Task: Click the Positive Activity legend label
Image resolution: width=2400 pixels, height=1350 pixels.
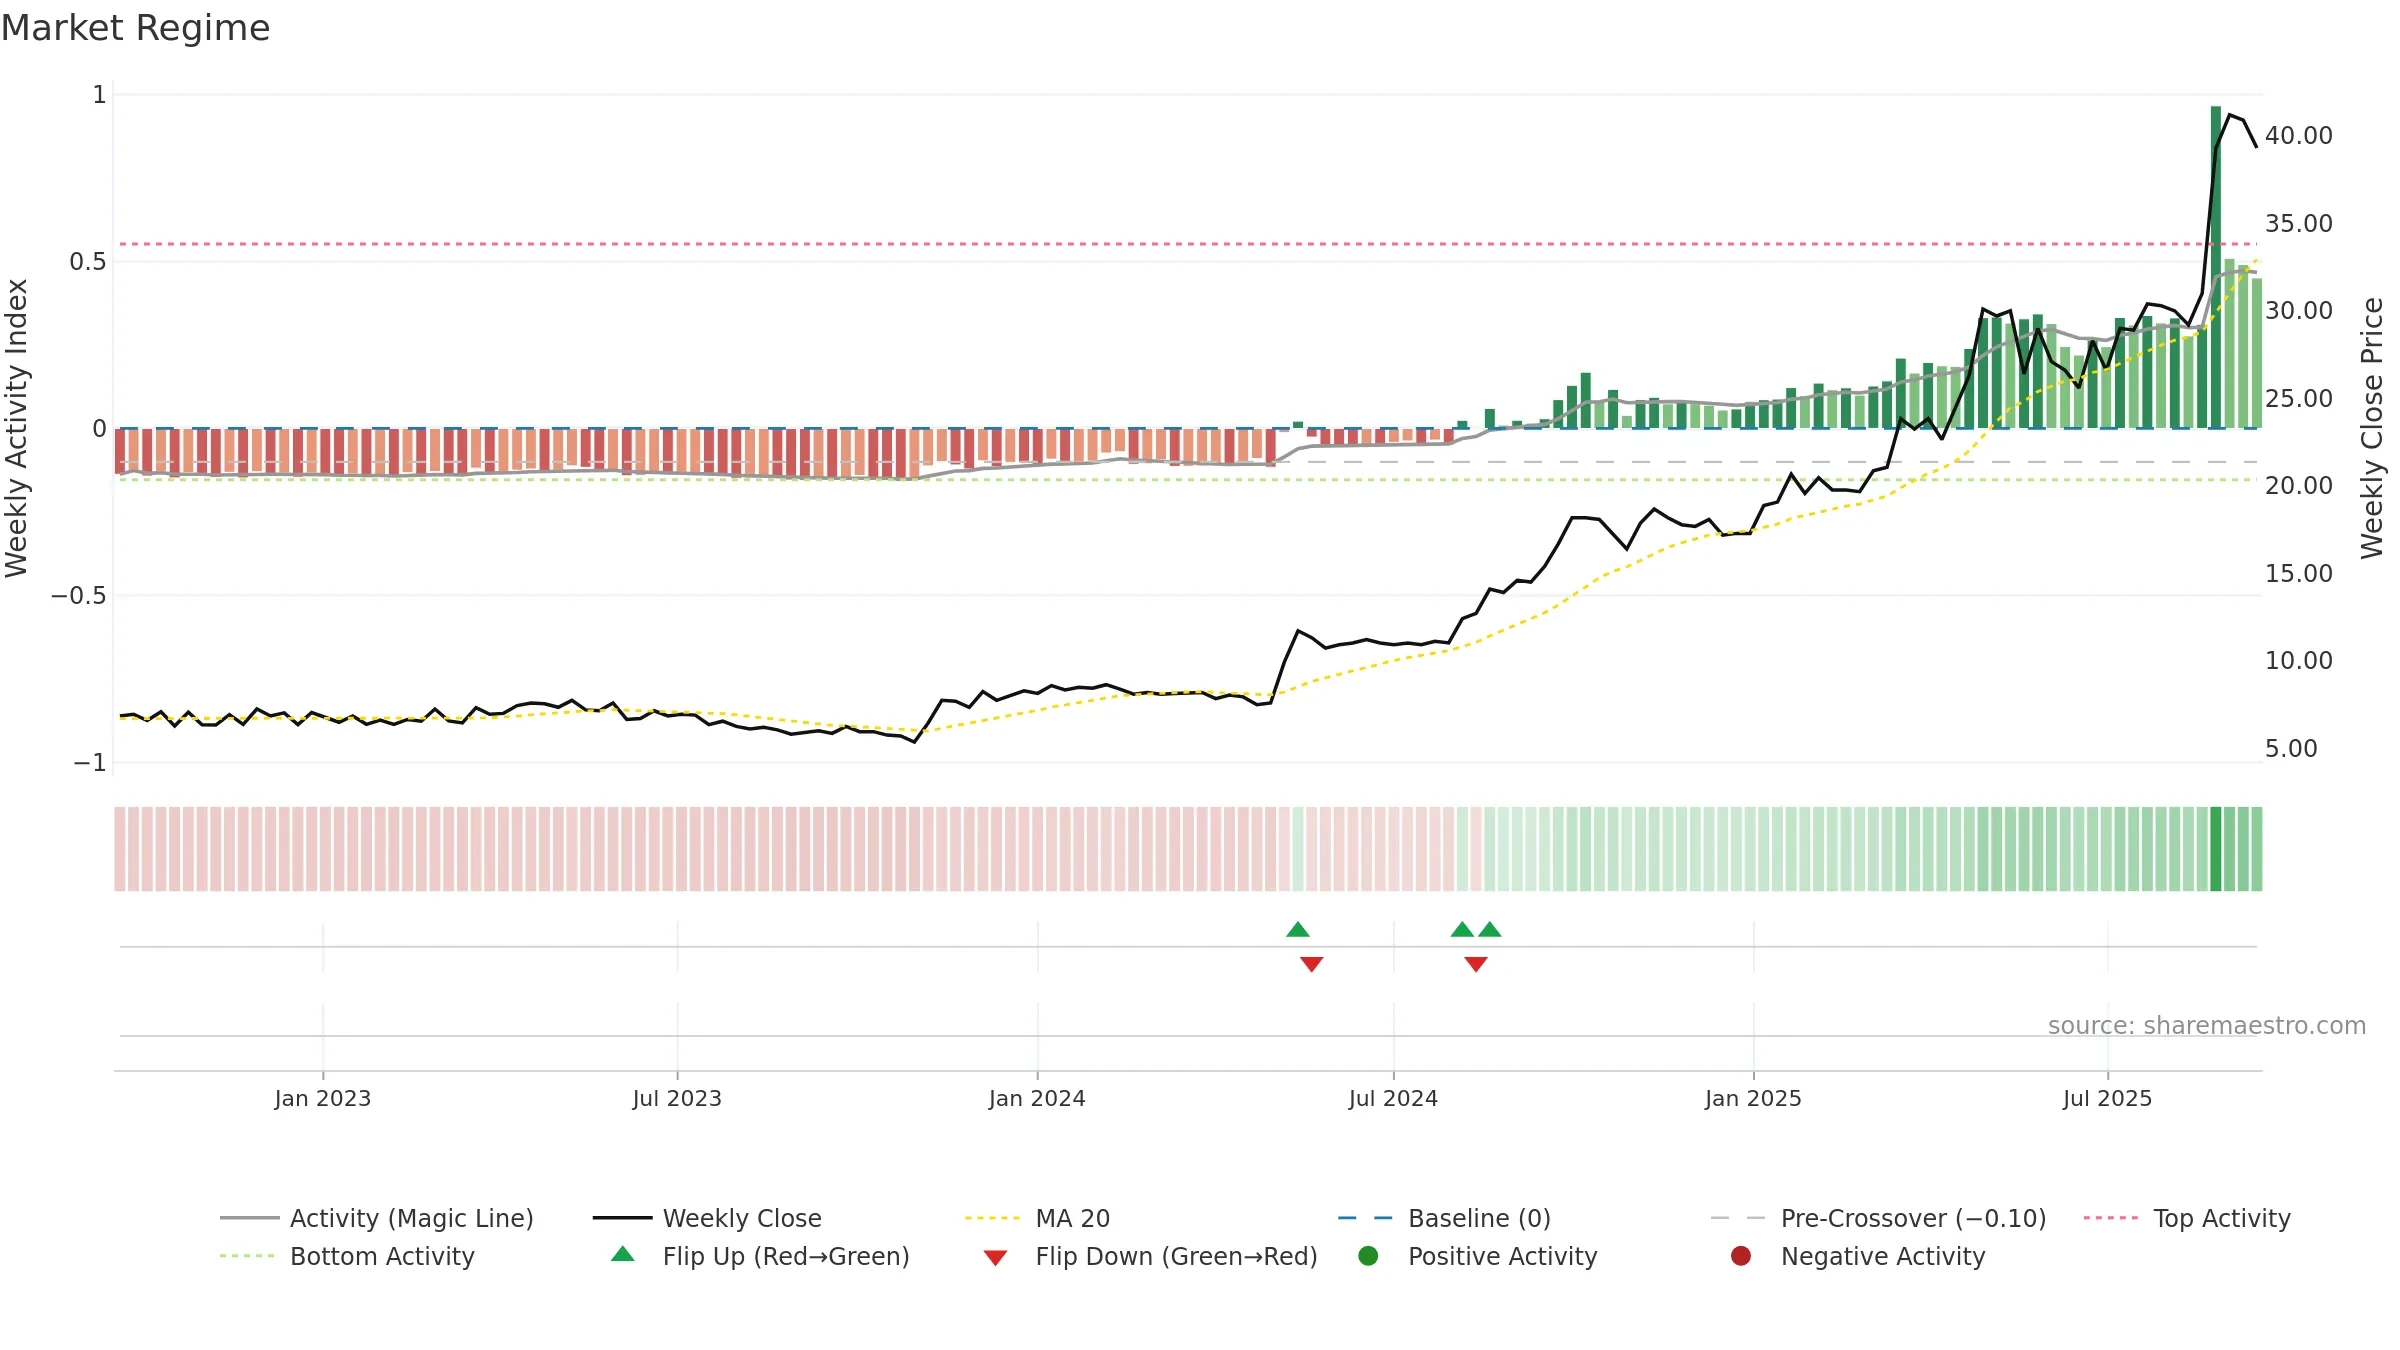Action: [x=1502, y=1256]
